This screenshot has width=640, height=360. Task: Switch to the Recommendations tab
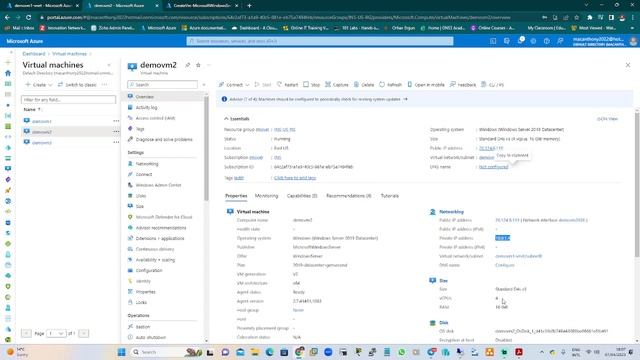[x=349, y=196]
